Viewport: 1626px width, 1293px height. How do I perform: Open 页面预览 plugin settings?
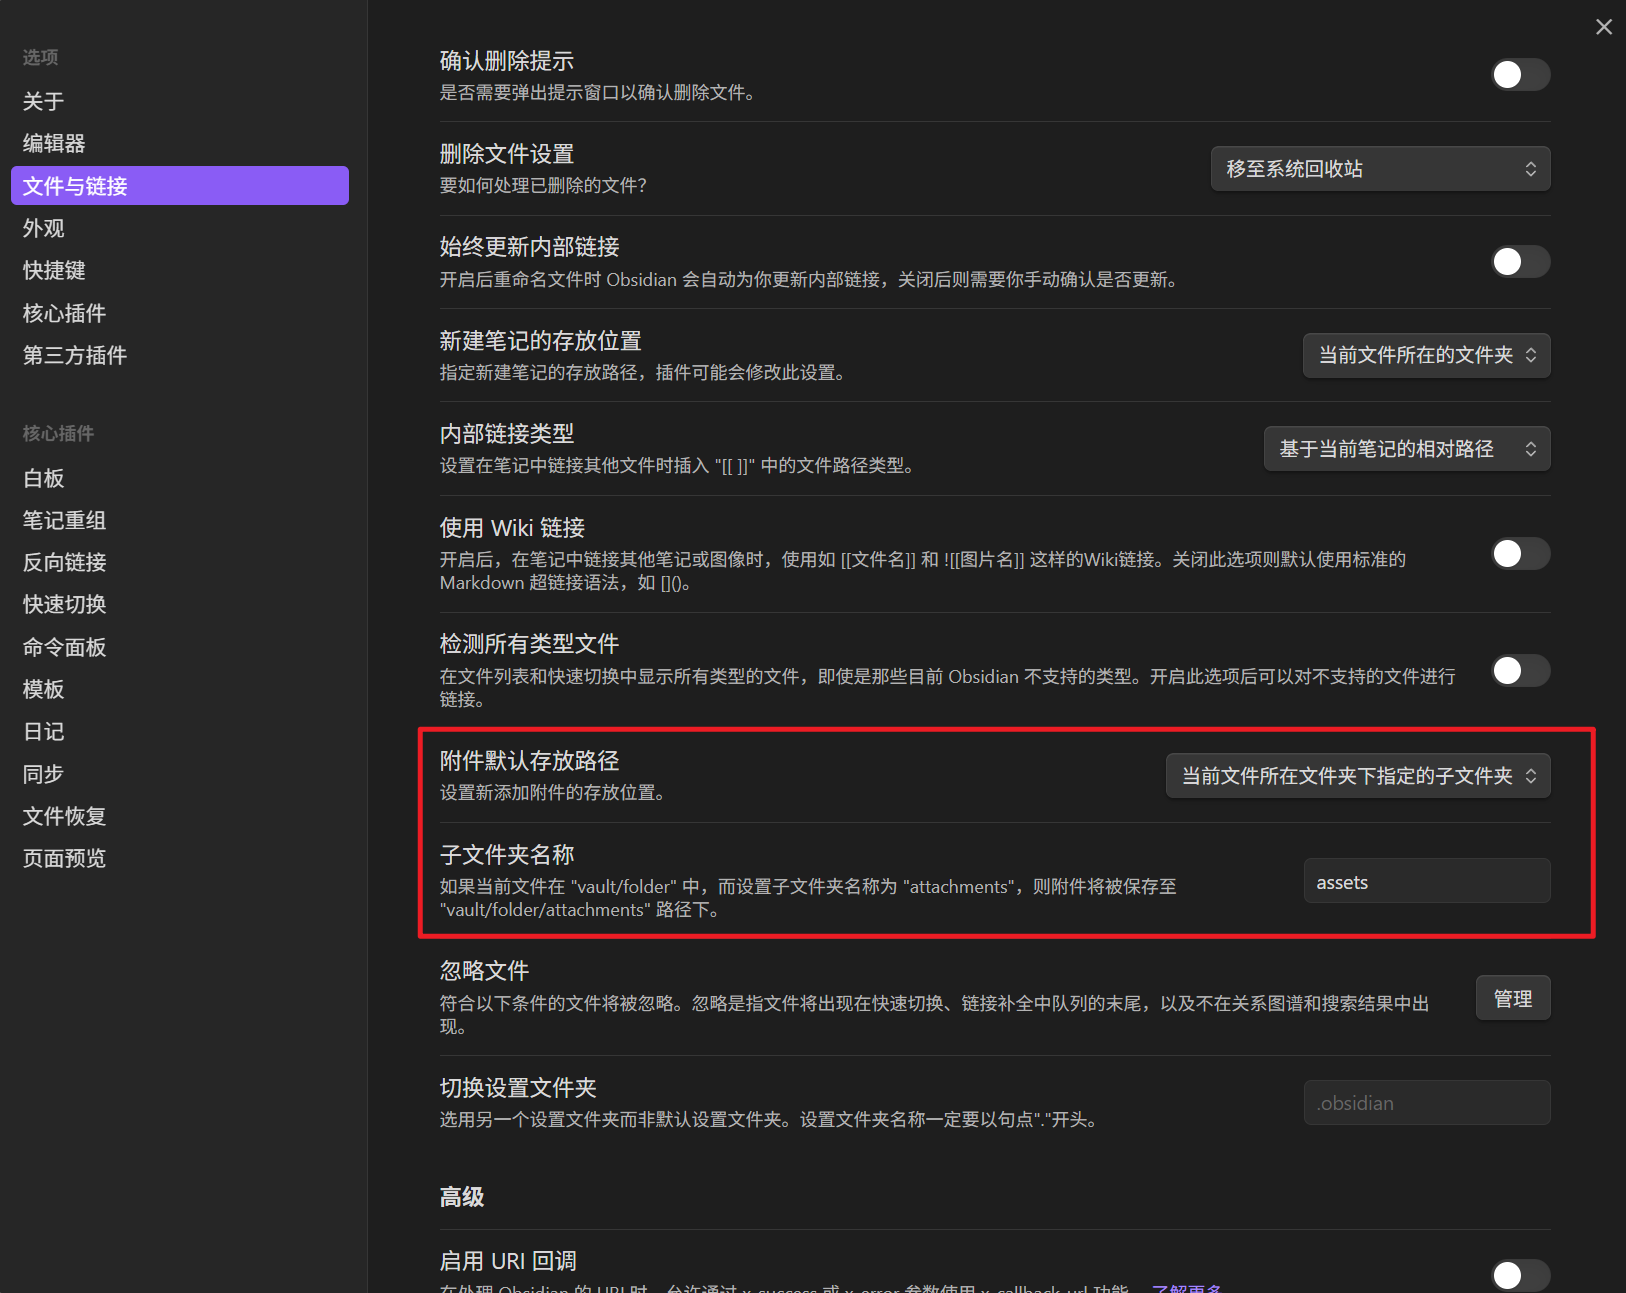click(180, 858)
